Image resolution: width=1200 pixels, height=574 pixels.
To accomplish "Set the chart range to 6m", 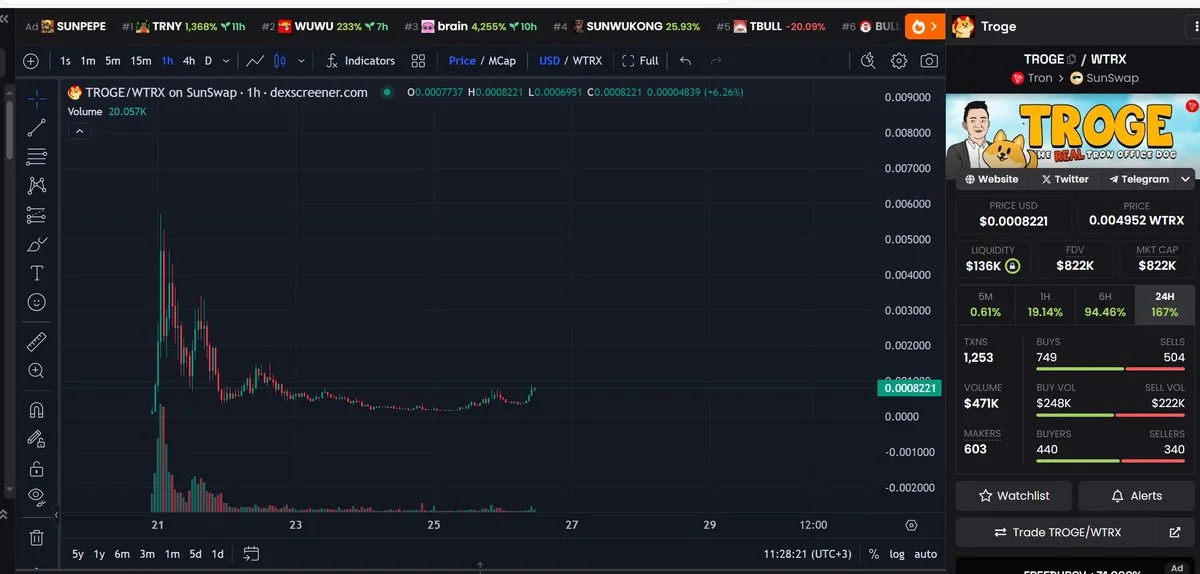I will 122,554.
